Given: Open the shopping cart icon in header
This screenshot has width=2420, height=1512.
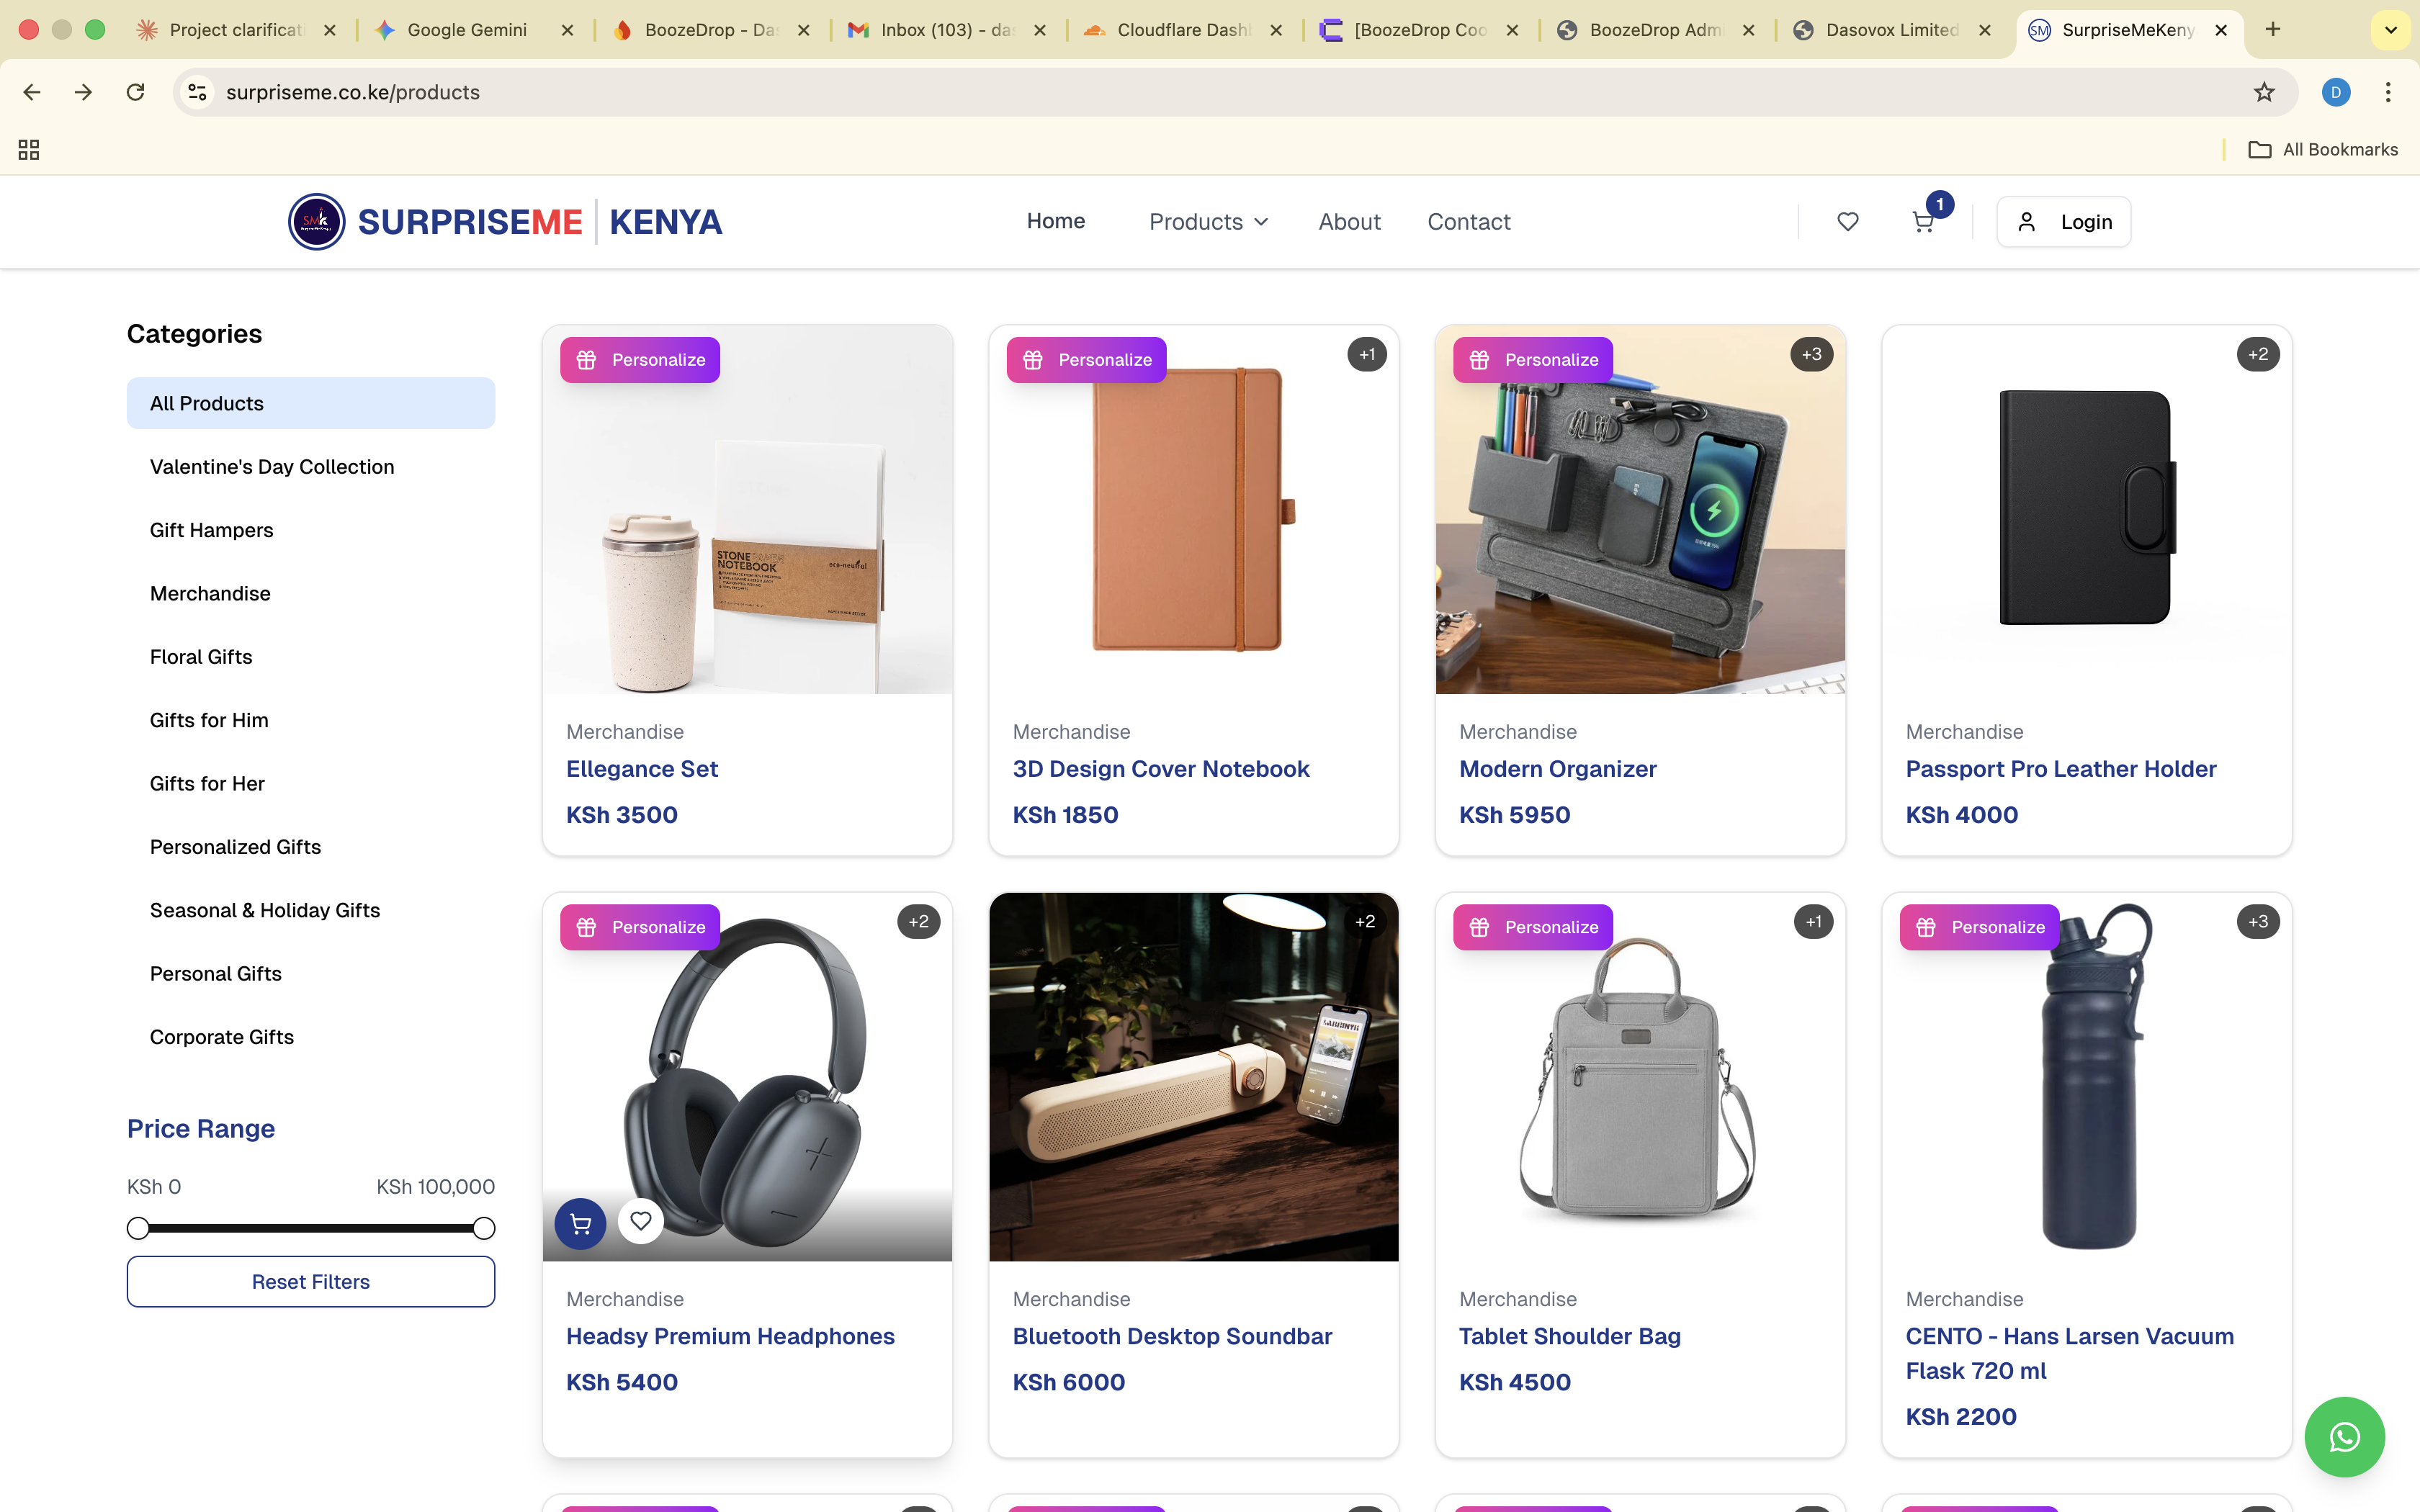Looking at the screenshot, I should (x=1922, y=222).
